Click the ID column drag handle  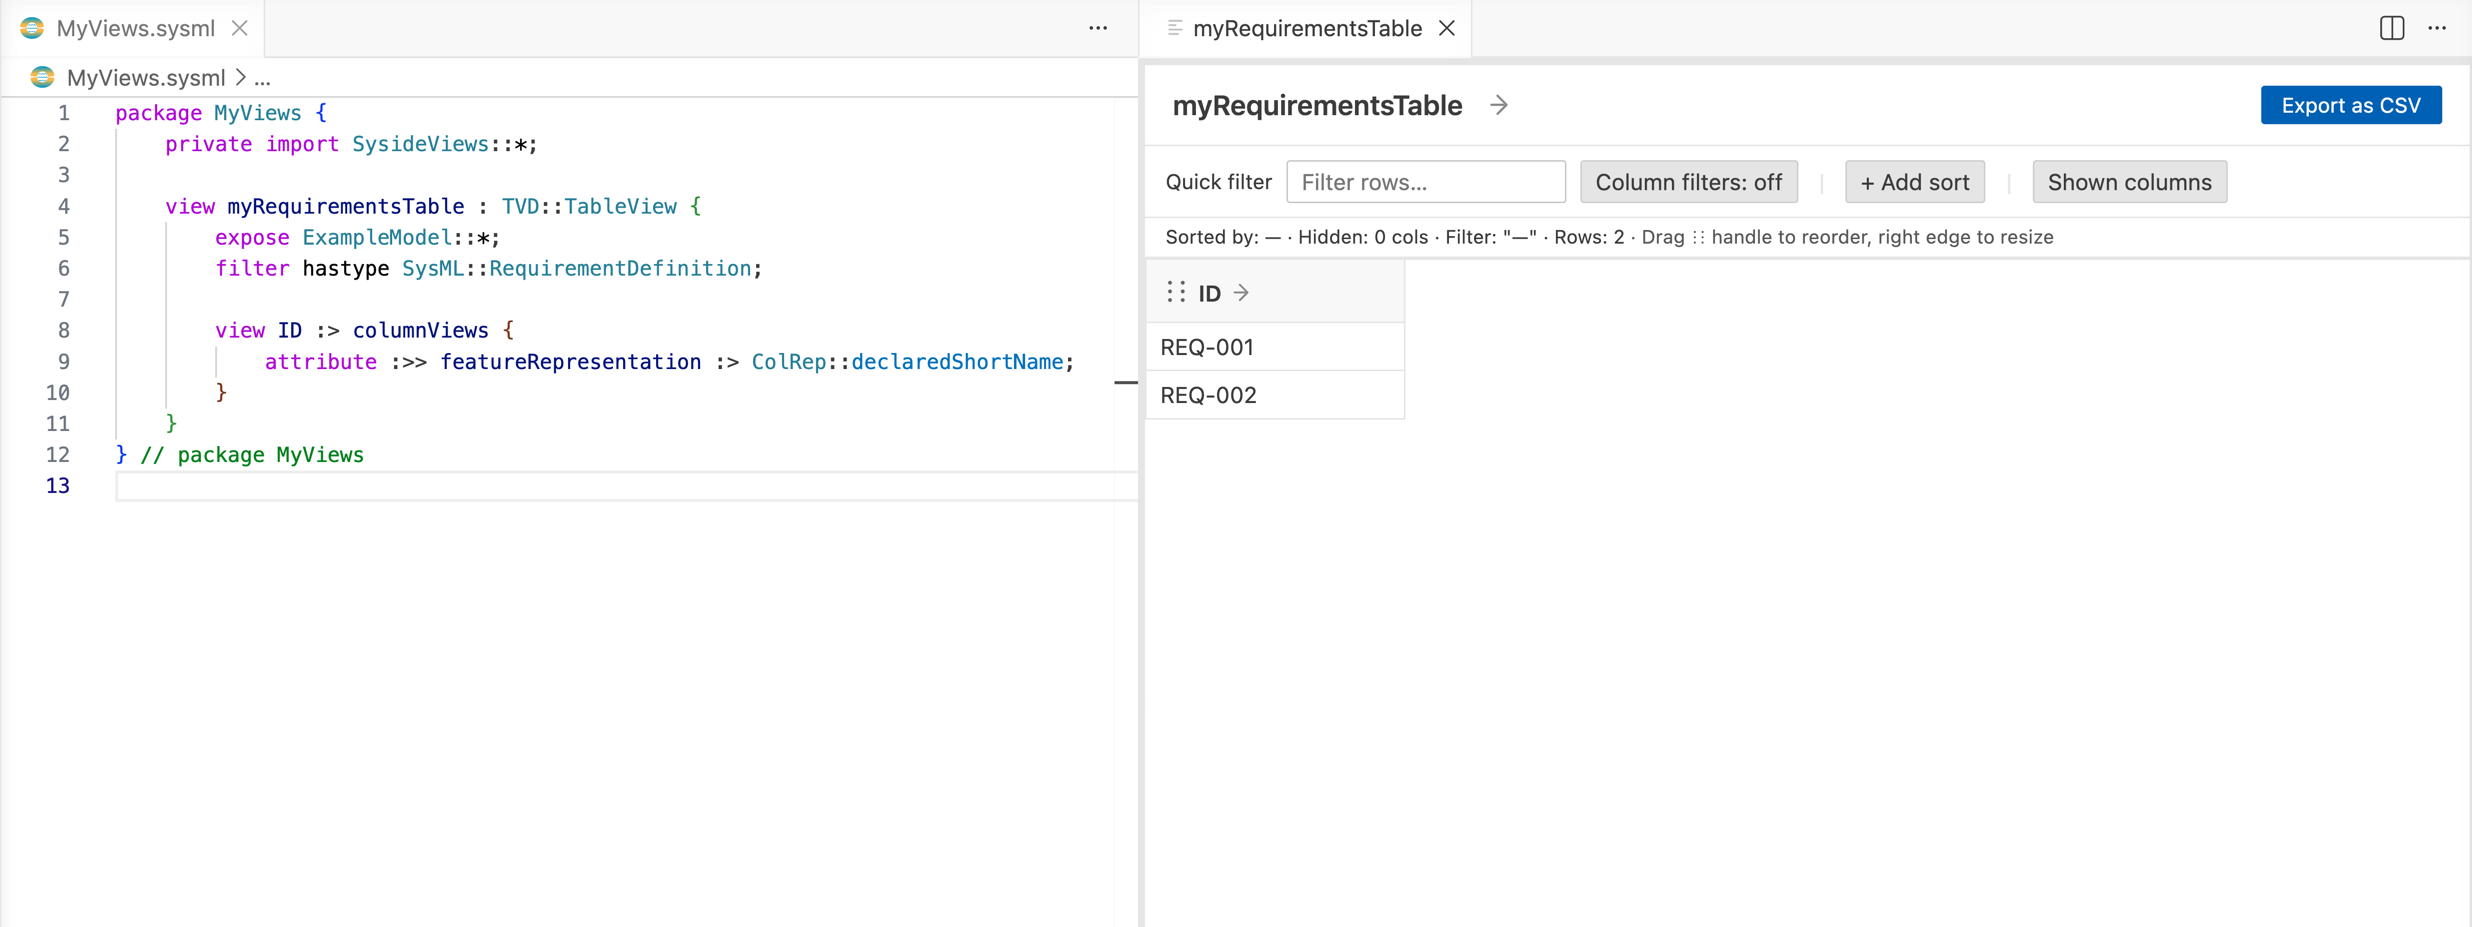pos(1176,292)
